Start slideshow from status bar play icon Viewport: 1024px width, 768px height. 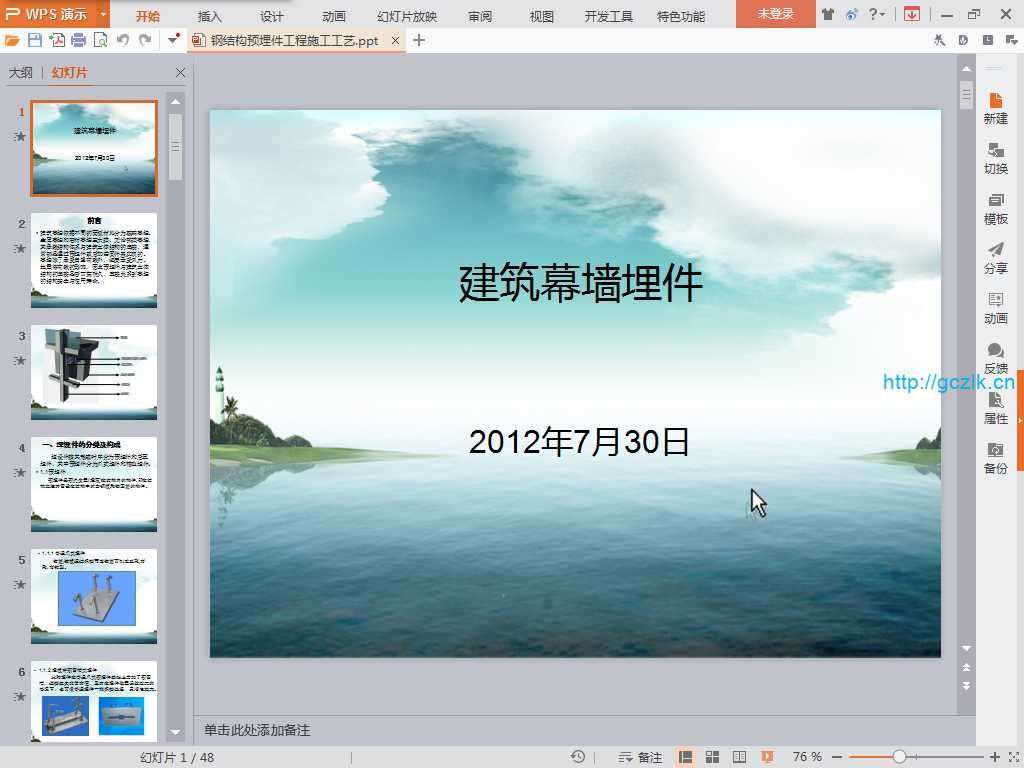(767, 757)
